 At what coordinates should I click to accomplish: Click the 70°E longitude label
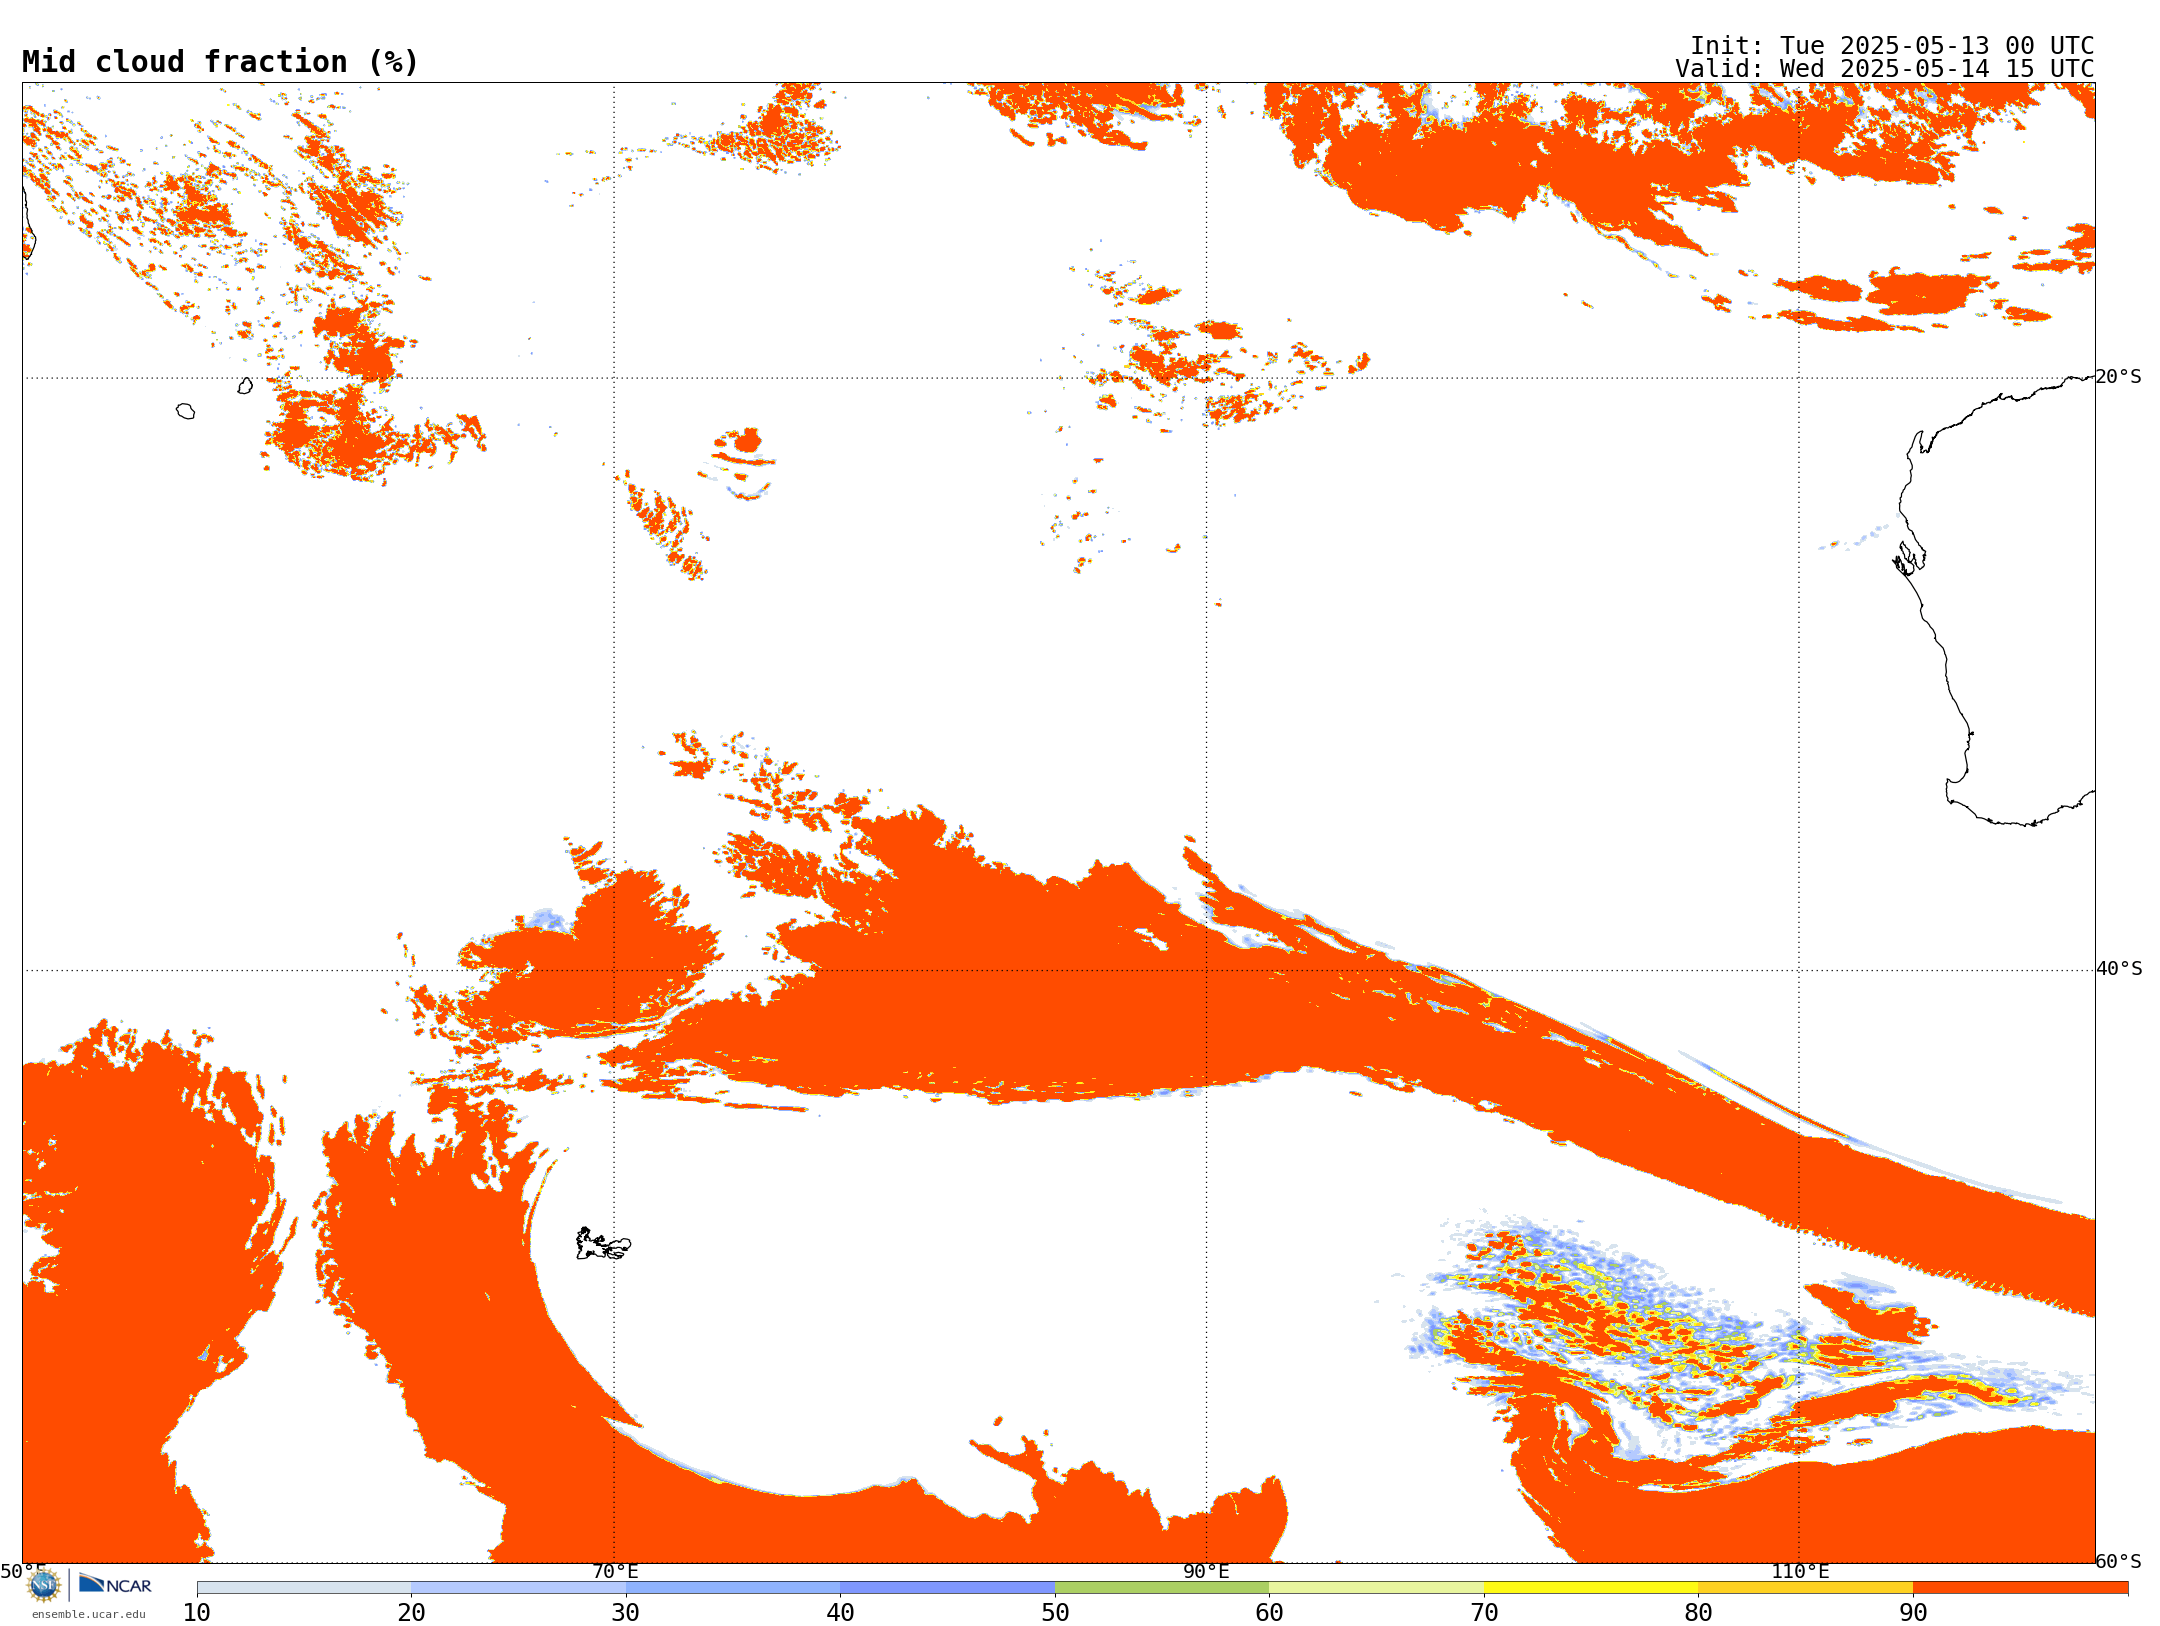tap(615, 1572)
